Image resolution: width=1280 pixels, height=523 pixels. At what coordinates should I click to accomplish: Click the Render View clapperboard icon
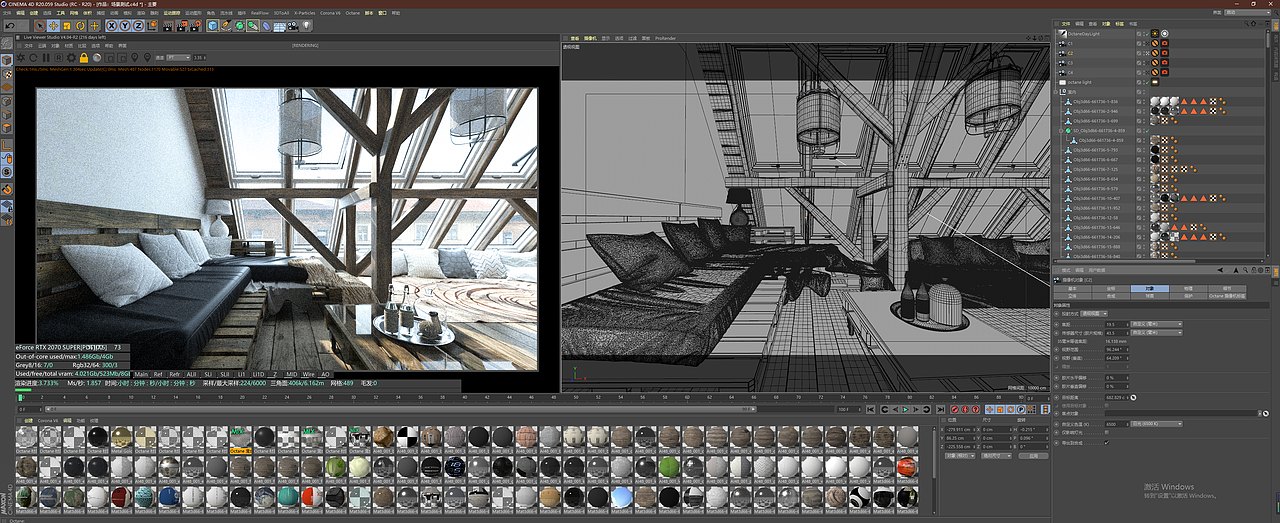point(168,25)
